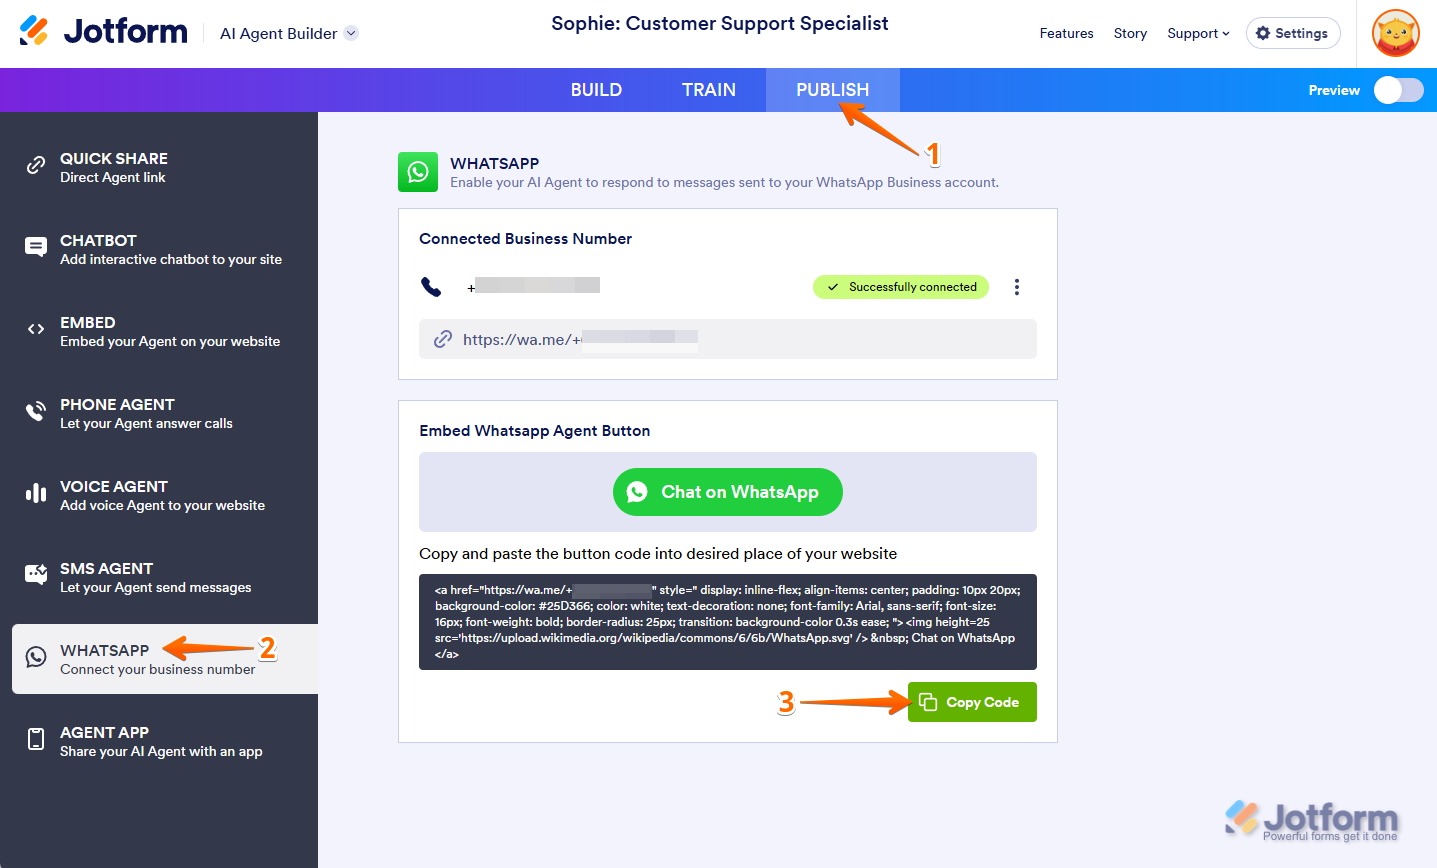
Task: Open the Features link
Action: [1066, 33]
